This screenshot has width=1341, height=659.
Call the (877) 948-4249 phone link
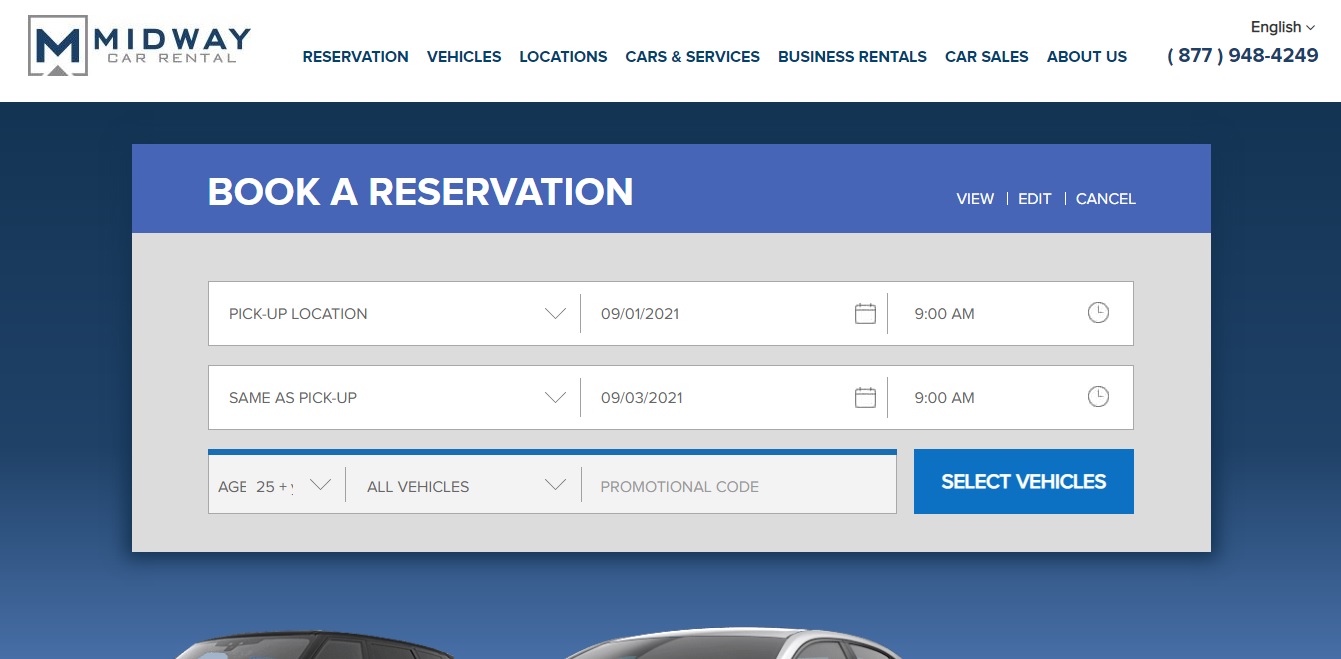[1242, 56]
